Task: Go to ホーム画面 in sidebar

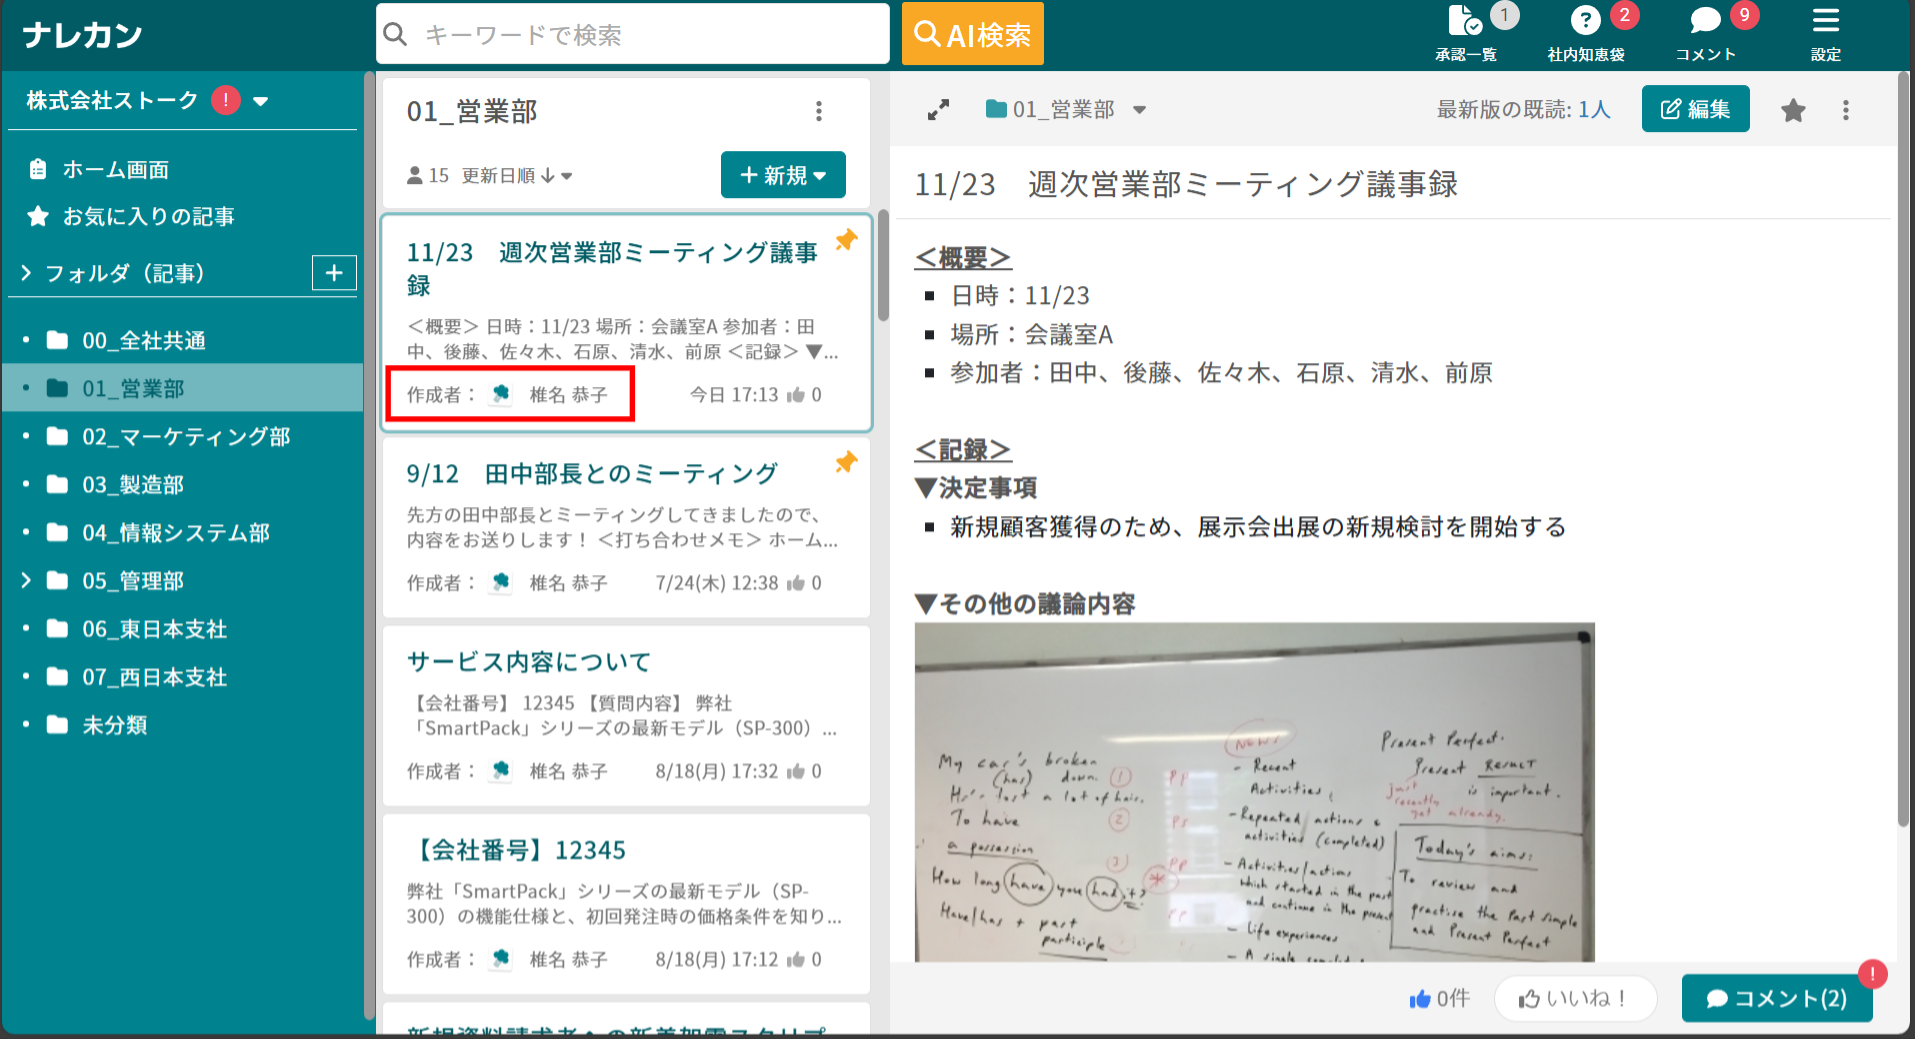Action: click(x=115, y=170)
